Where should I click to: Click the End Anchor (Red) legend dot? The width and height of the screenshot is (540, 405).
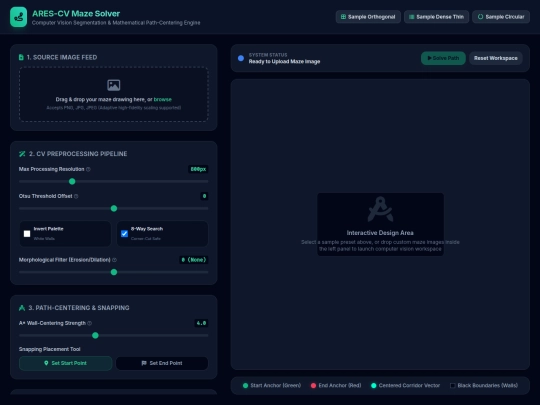click(313, 385)
